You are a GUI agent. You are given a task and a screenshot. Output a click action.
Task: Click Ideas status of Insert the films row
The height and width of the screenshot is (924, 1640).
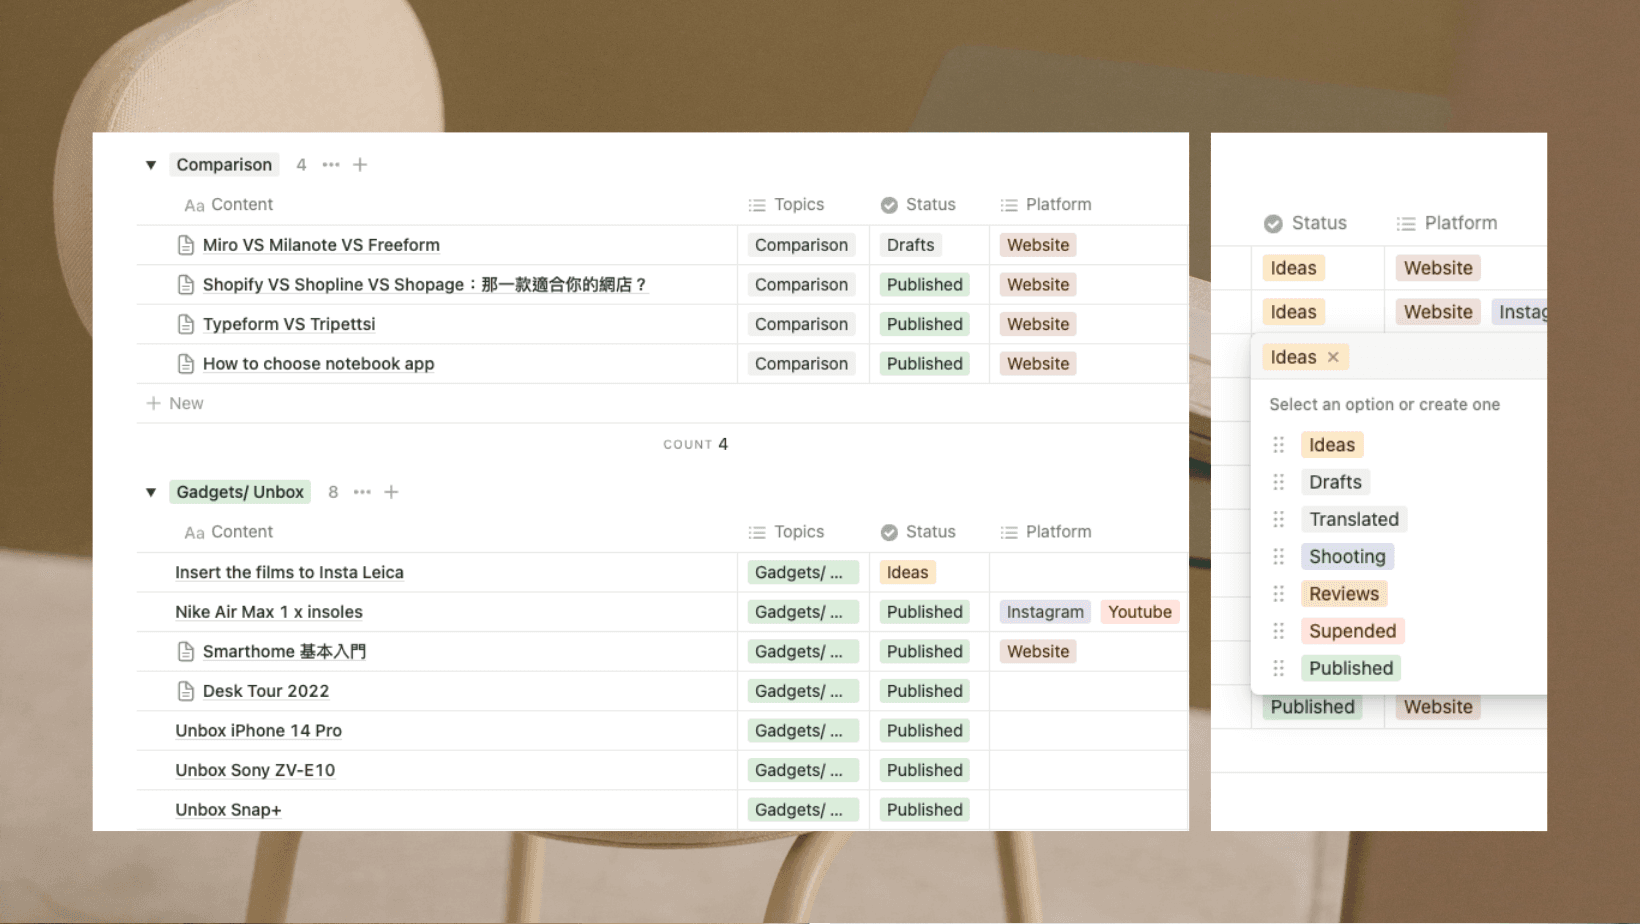point(907,572)
